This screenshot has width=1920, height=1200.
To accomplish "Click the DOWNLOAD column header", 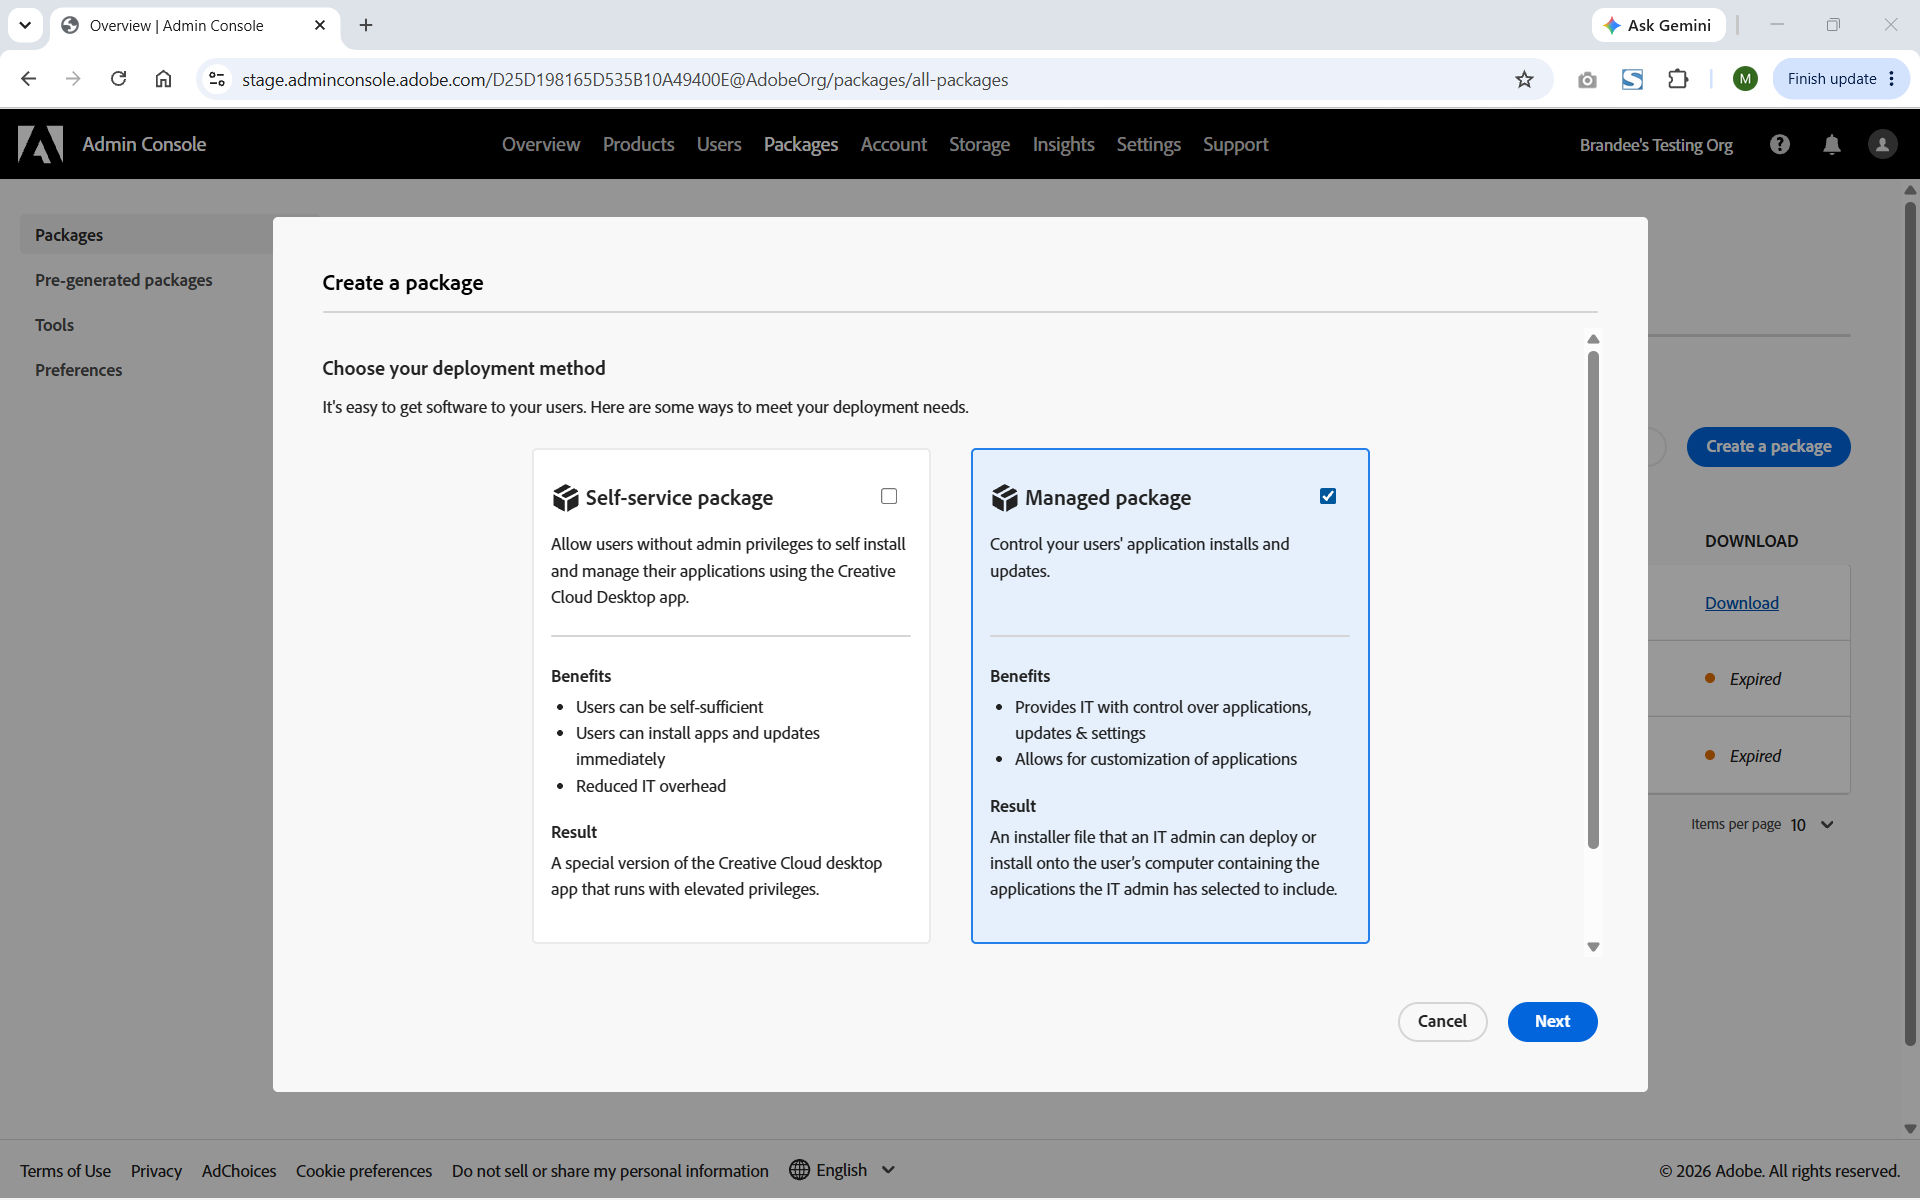I will 1751,541.
